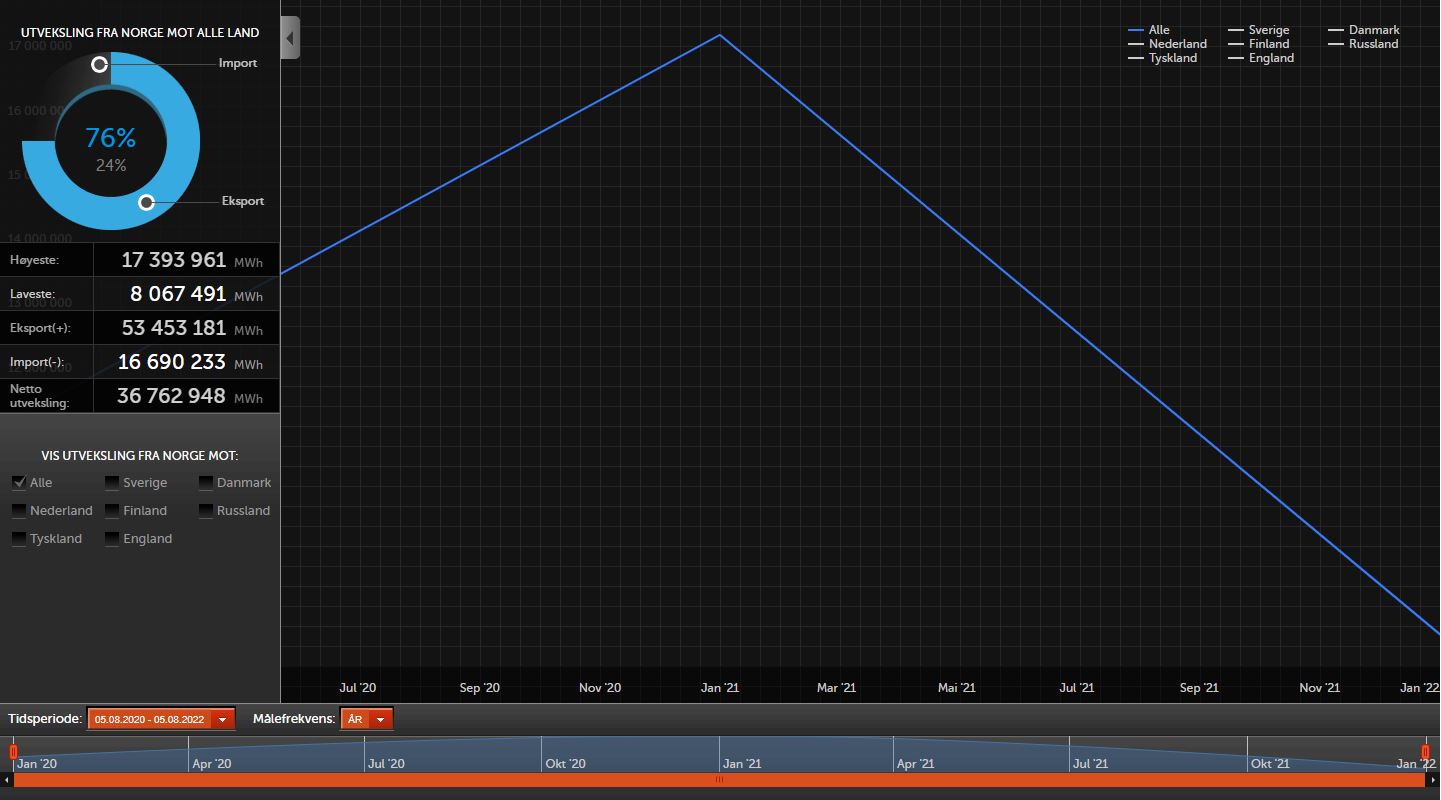The width and height of the screenshot is (1441, 800).
Task: Check the Tyskland checkbox
Action: (x=19, y=539)
